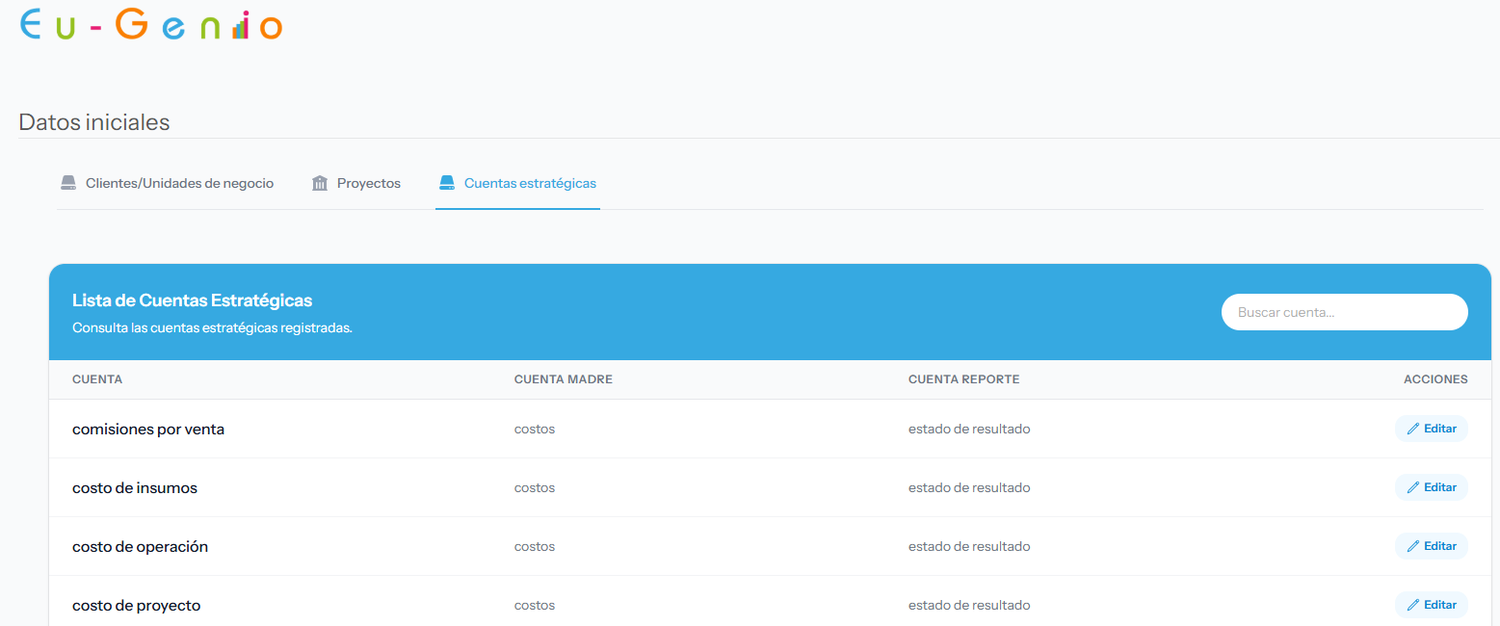The width and height of the screenshot is (1500, 626).
Task: Click costos in the costo de proyecto row
Action: click(534, 606)
